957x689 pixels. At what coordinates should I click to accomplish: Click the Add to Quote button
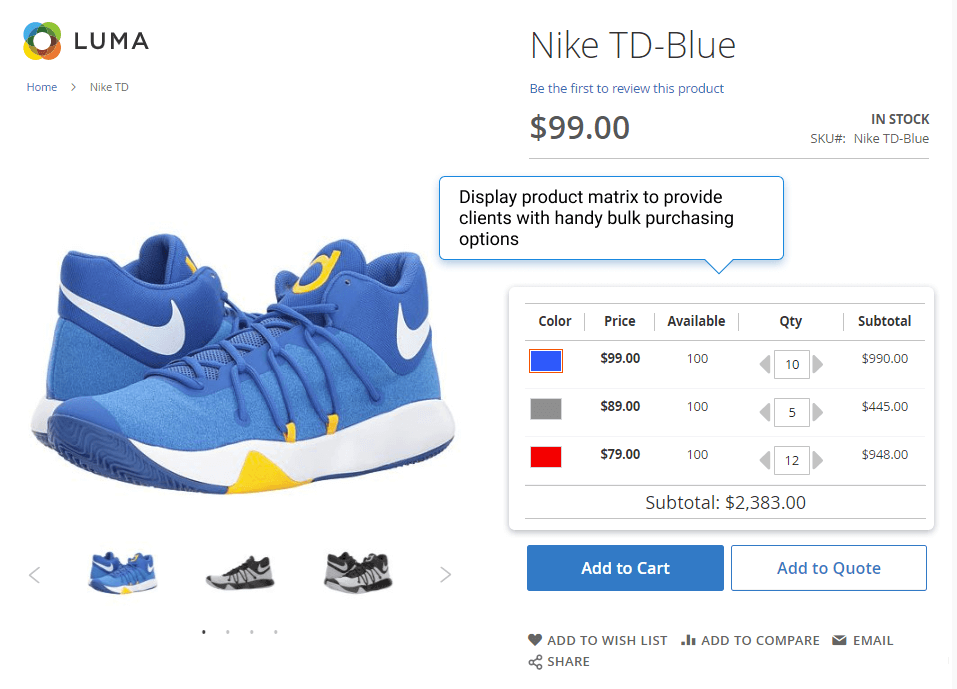[x=829, y=568]
